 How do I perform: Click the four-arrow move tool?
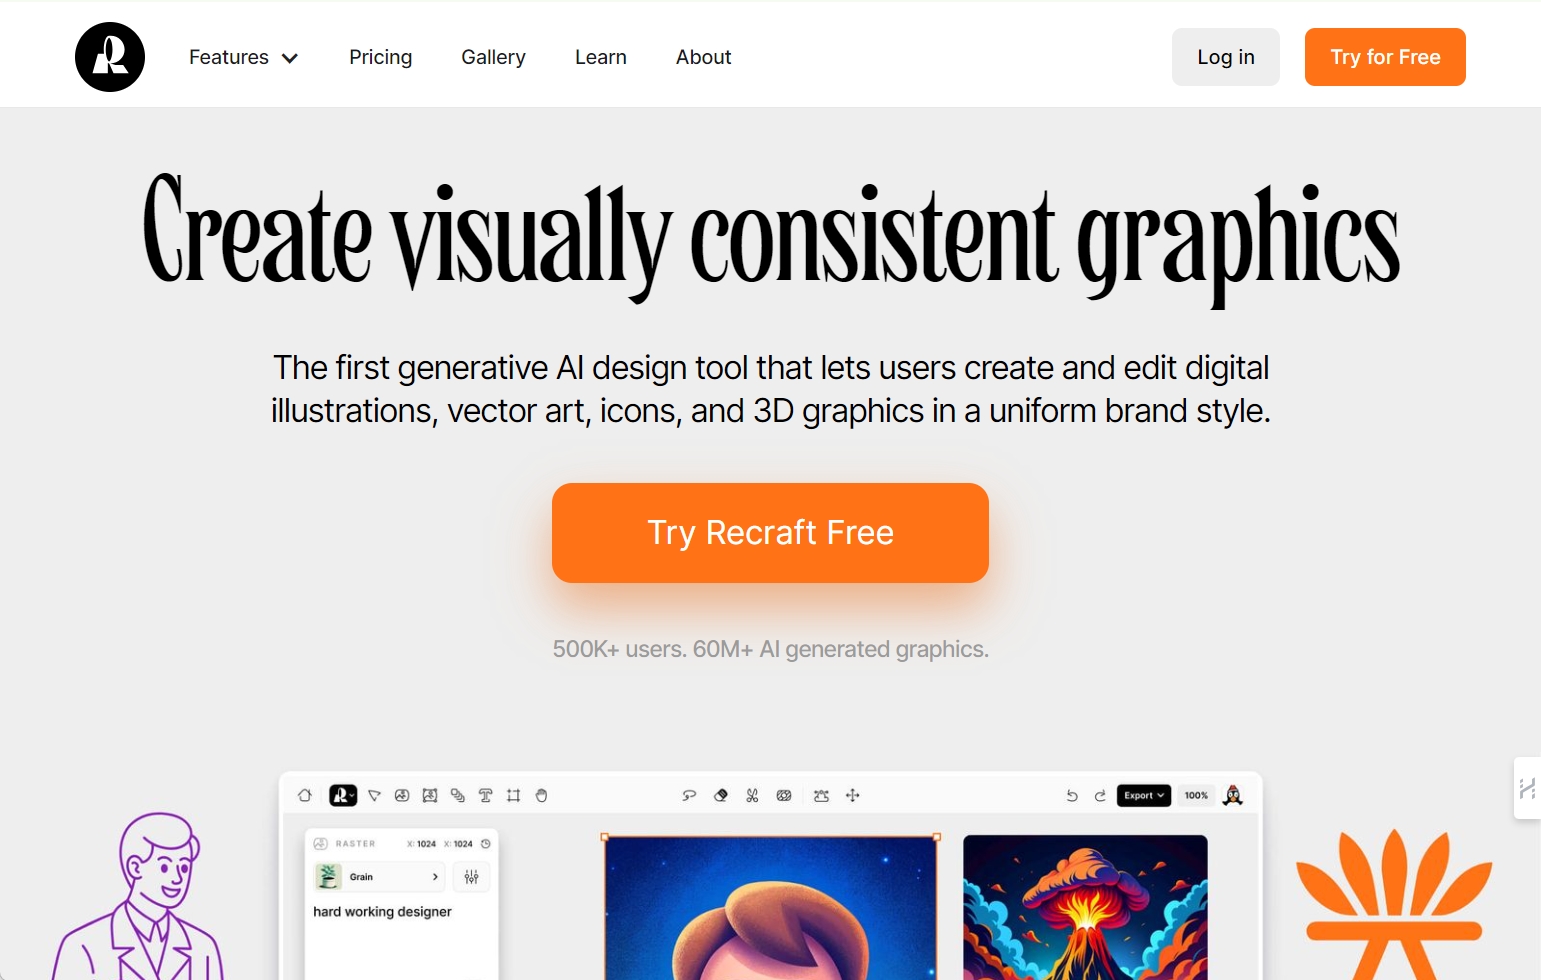[853, 796]
